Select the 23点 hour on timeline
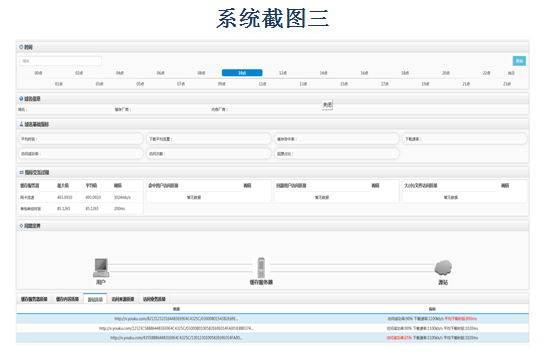The image size is (544, 361). pyautogui.click(x=507, y=84)
